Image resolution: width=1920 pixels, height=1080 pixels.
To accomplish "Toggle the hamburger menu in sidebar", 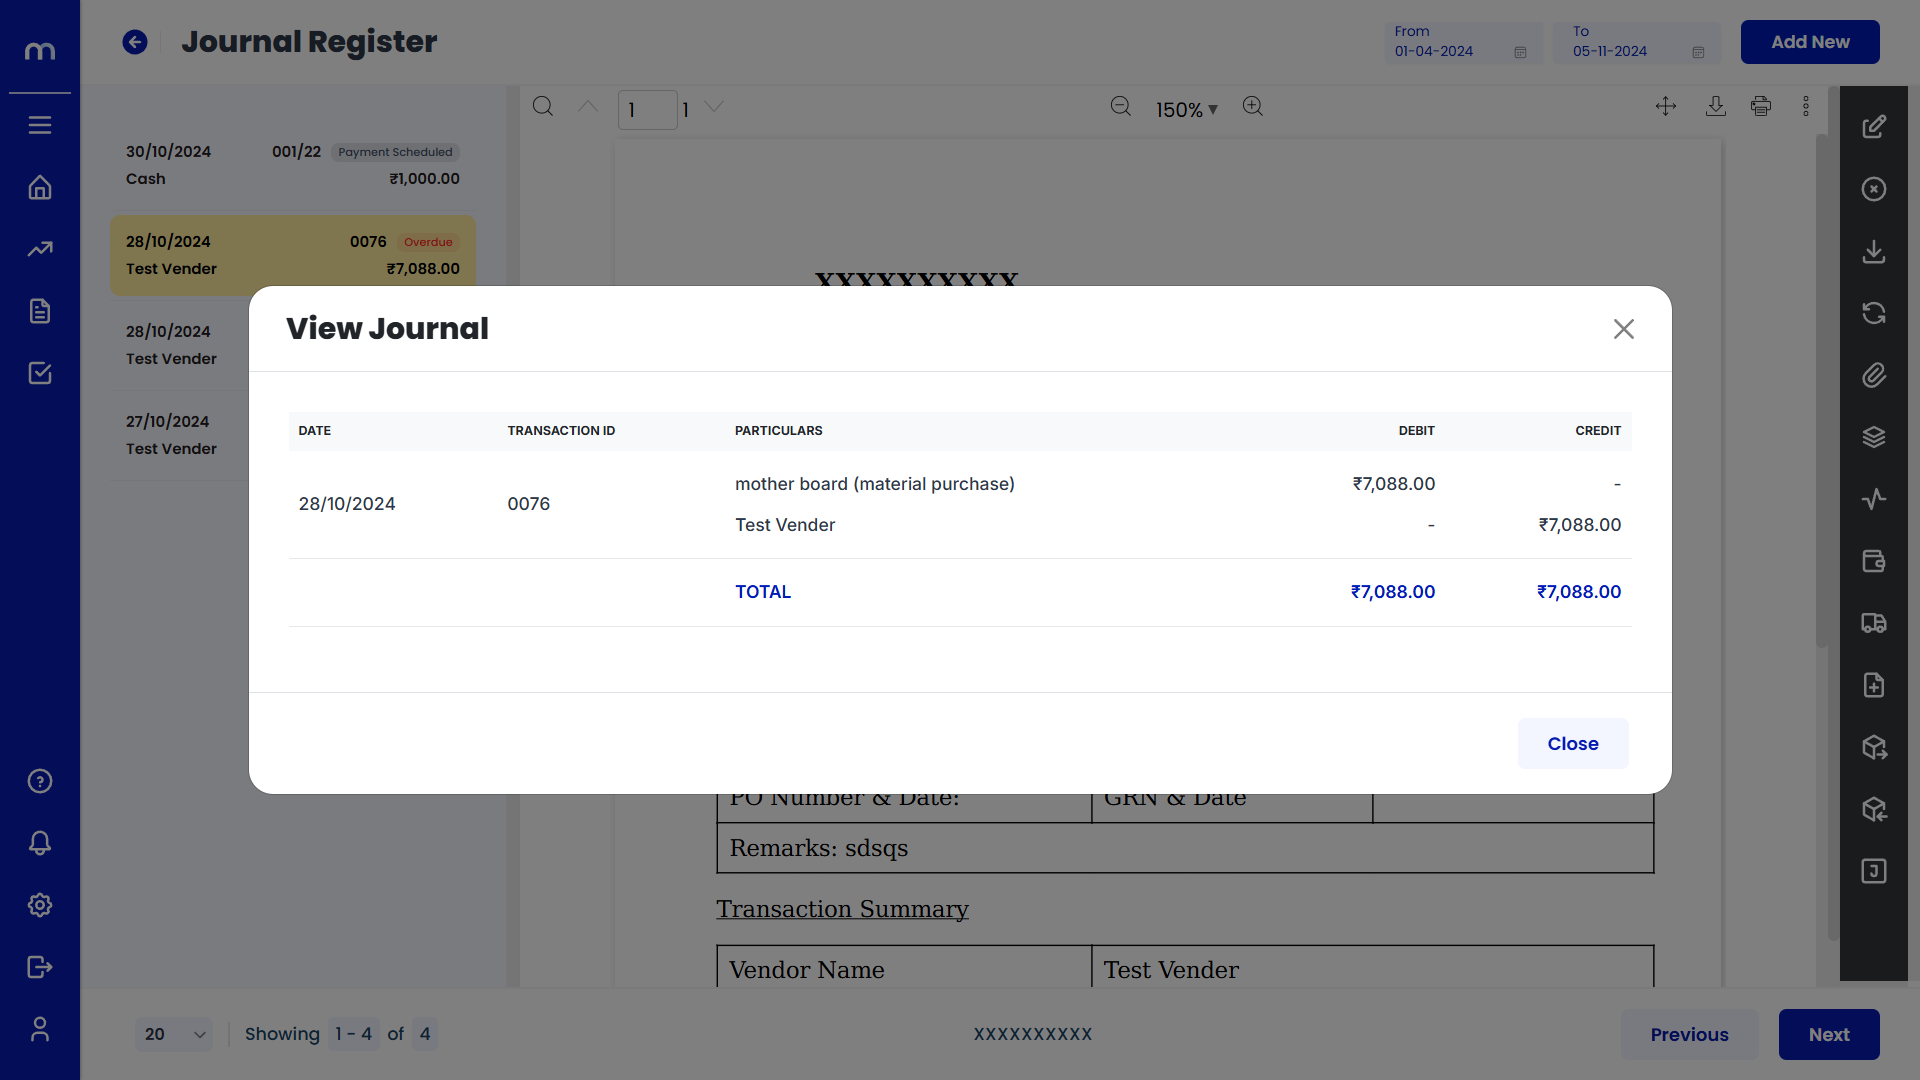I will coord(40,125).
